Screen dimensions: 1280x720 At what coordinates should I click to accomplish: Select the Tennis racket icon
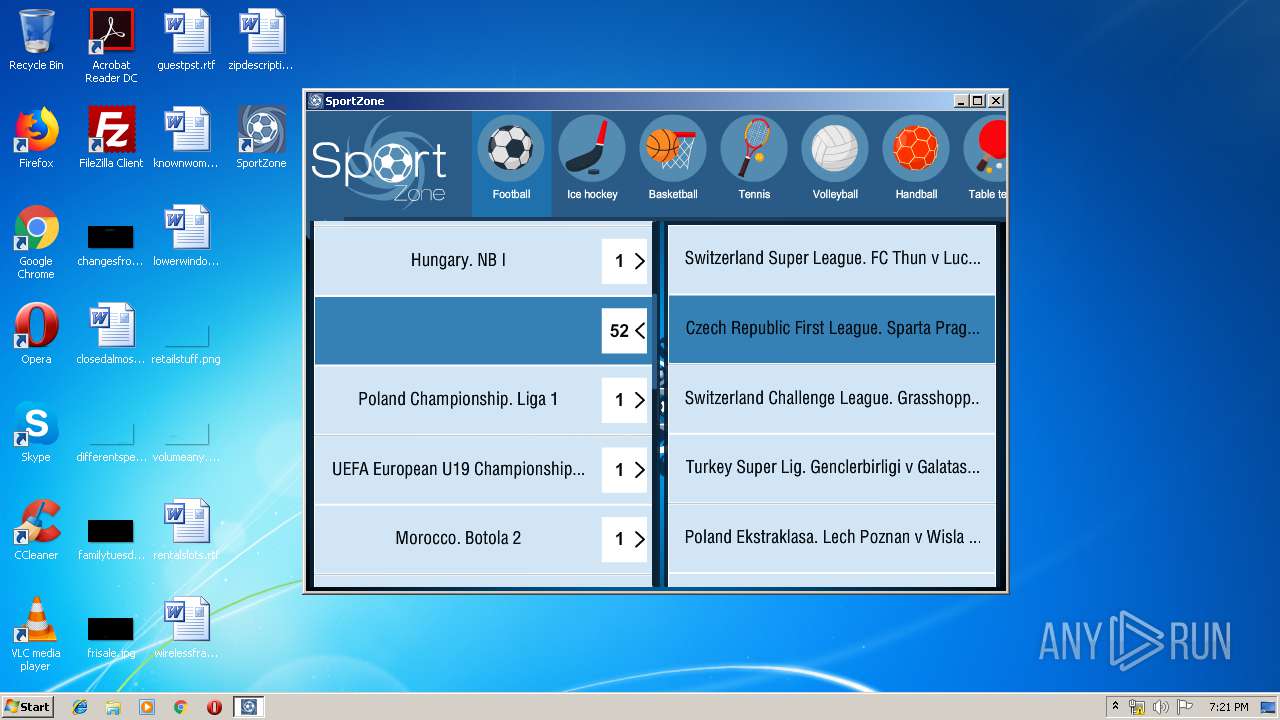(x=754, y=148)
